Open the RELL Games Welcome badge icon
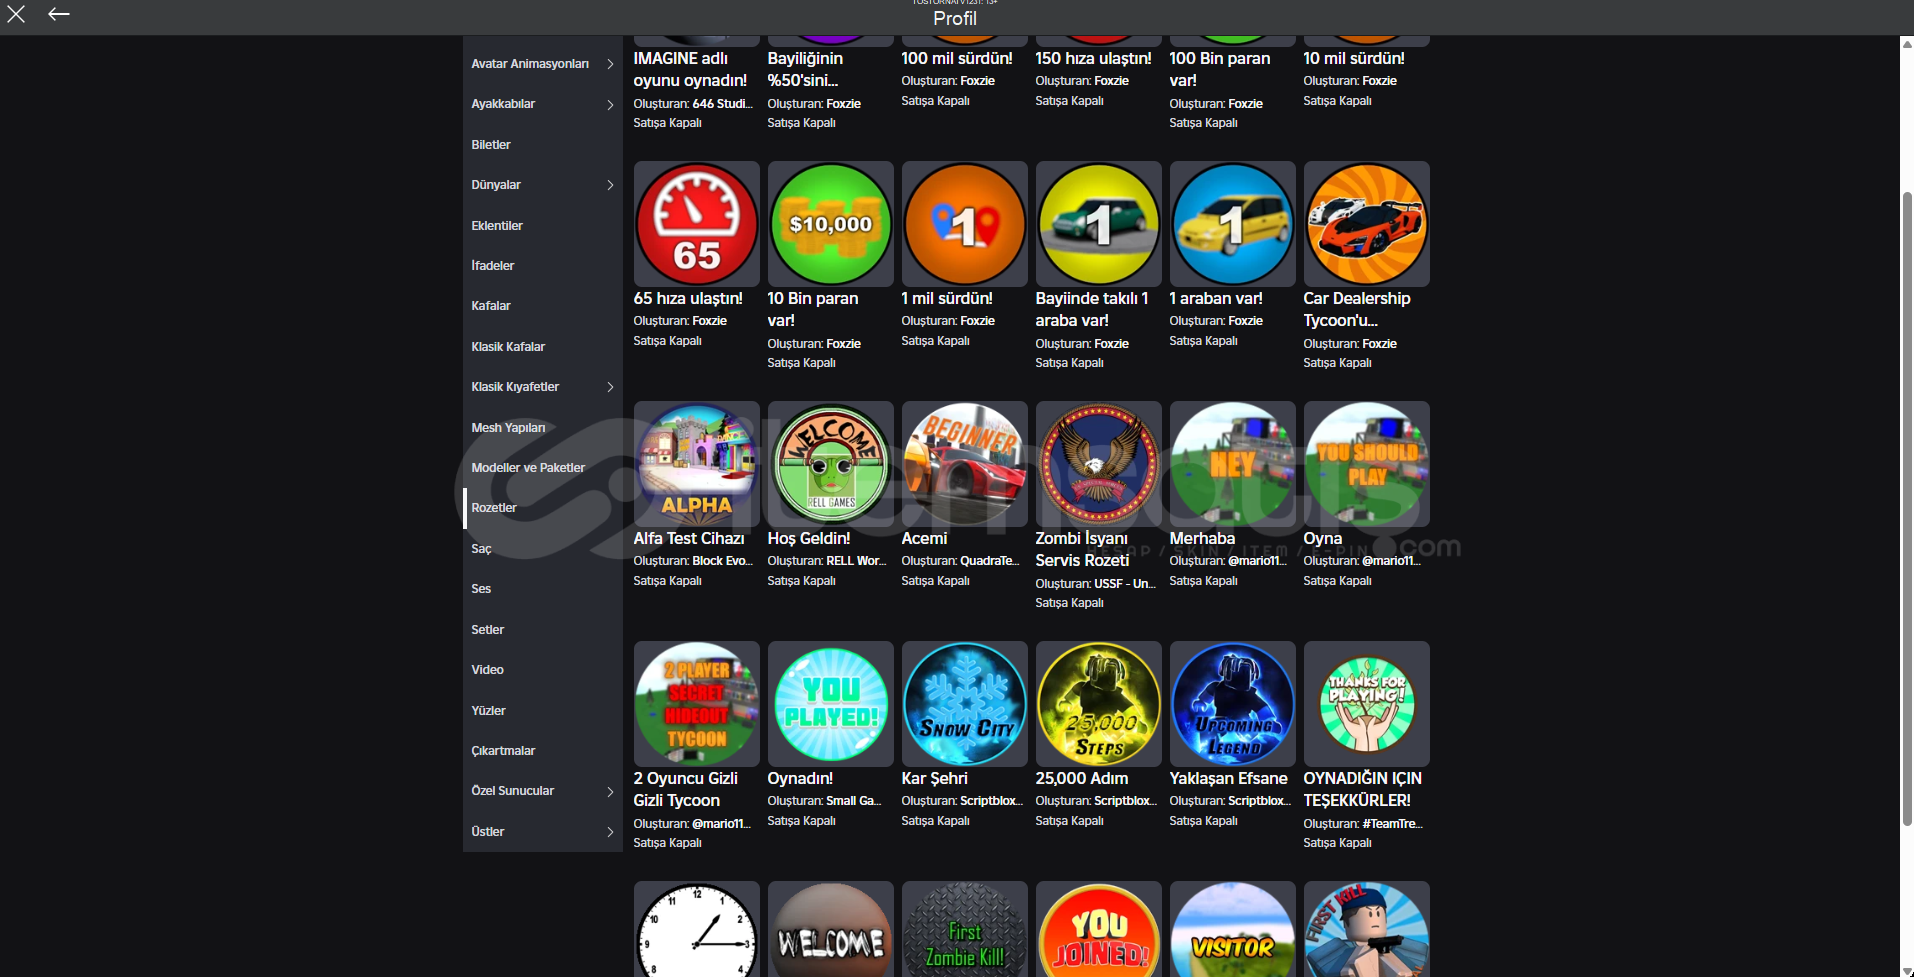Screen dimensions: 1914x977 (x=831, y=464)
